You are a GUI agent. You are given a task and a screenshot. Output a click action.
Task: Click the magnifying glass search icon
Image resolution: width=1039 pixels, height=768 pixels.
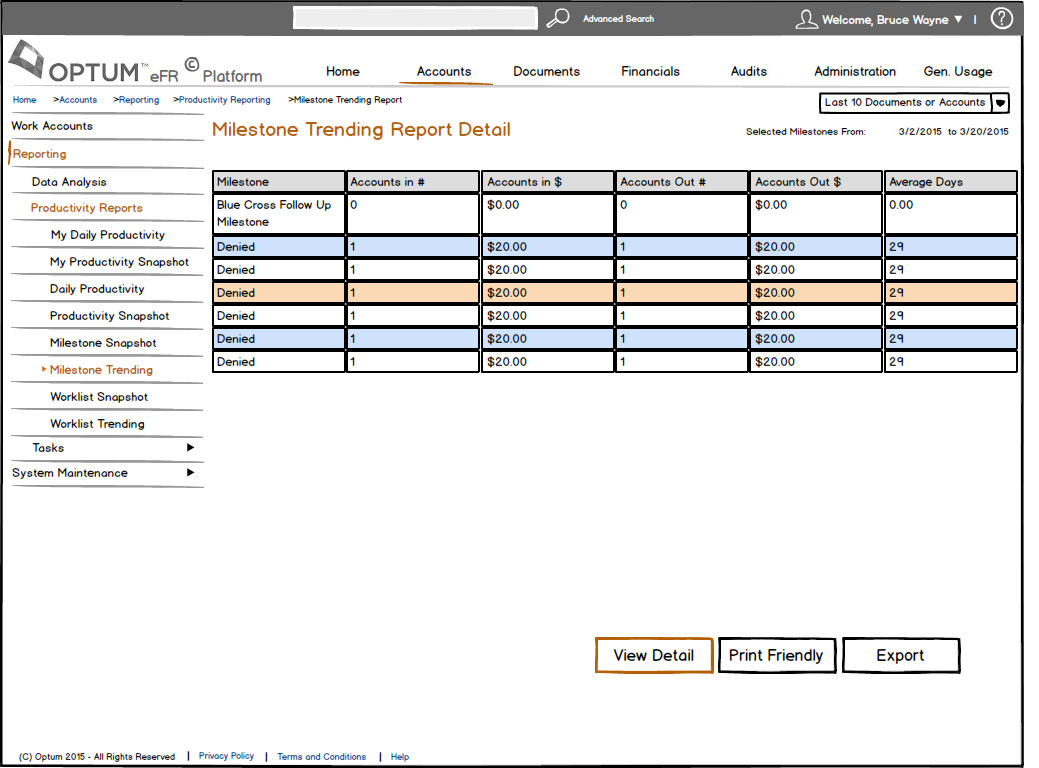coord(558,18)
